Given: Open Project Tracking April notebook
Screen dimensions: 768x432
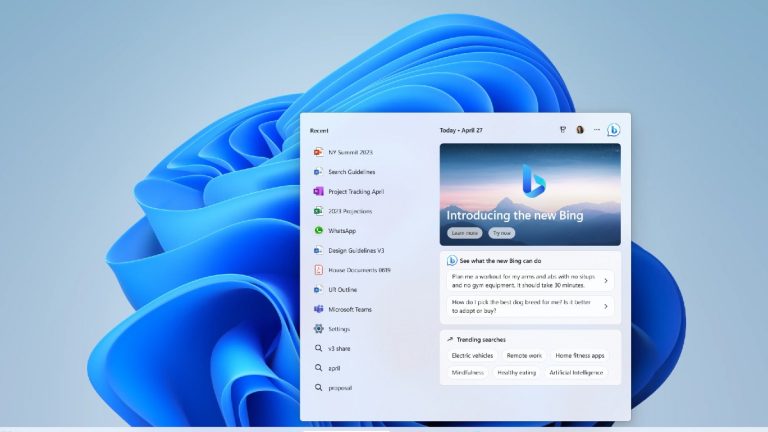Looking at the screenshot, I should click(x=356, y=192).
